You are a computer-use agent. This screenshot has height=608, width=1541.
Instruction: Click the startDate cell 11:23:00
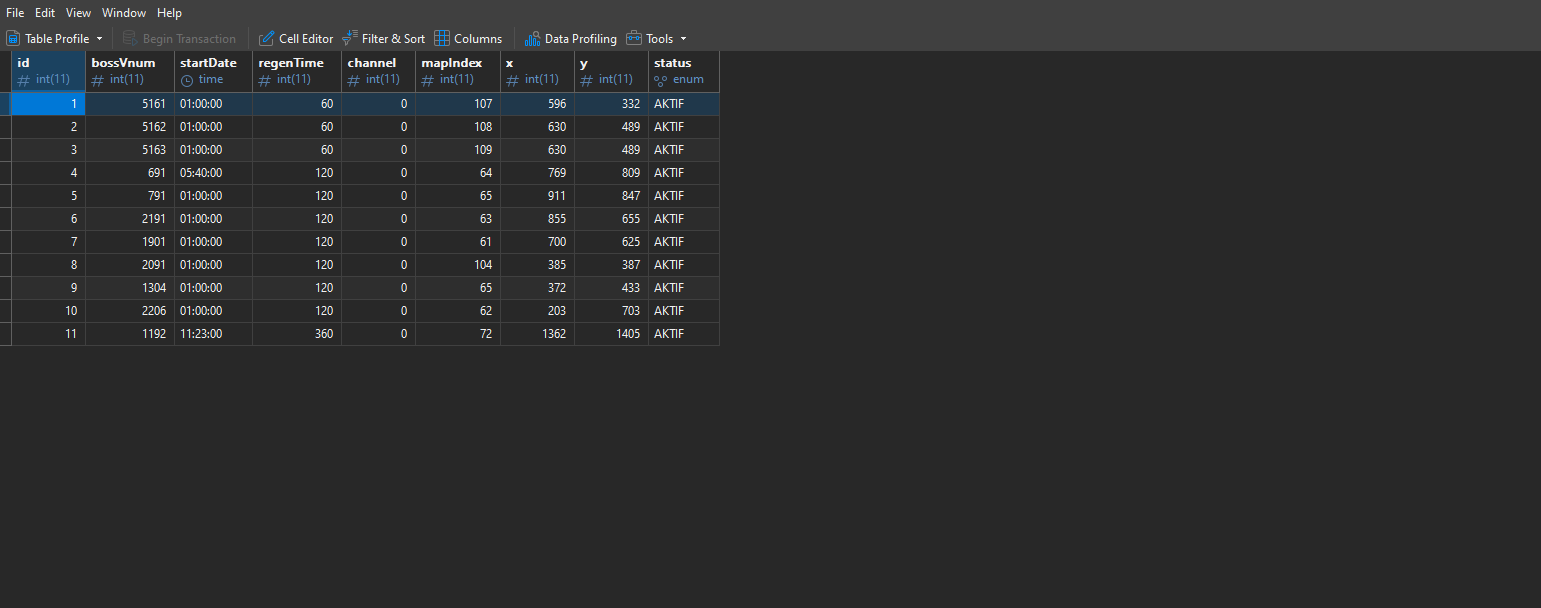(x=213, y=334)
